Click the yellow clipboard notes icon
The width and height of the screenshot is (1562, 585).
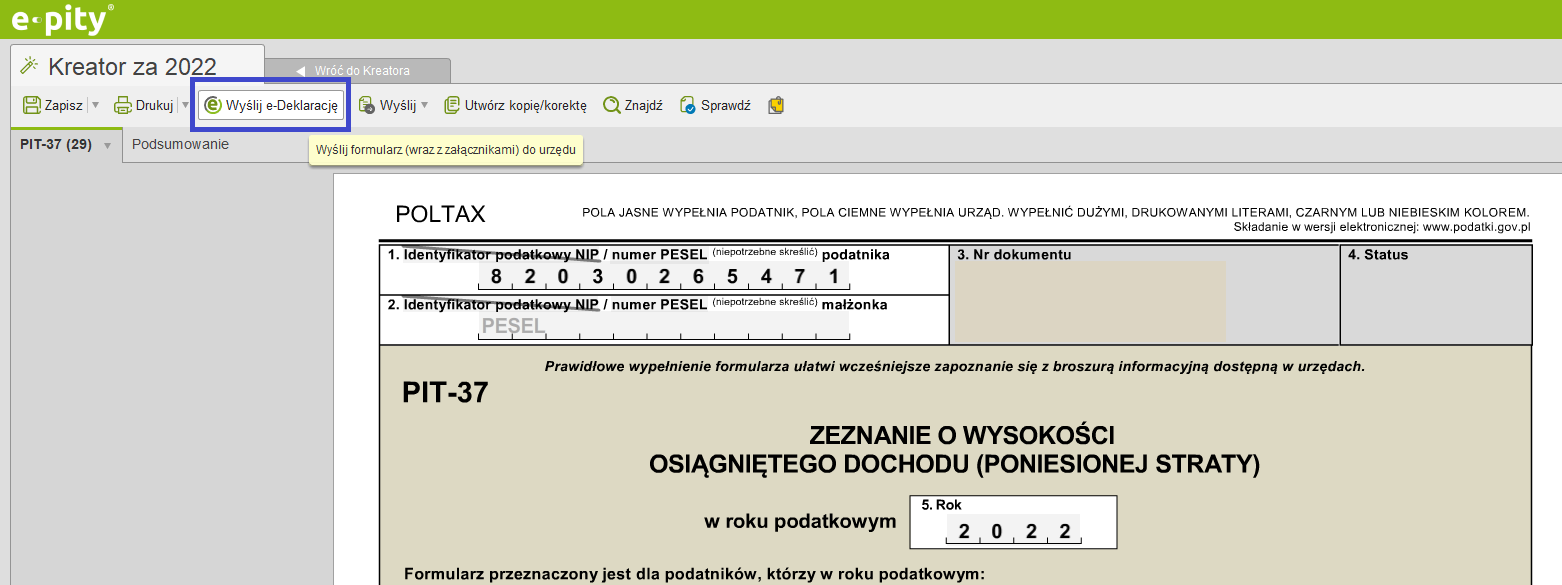tap(775, 105)
